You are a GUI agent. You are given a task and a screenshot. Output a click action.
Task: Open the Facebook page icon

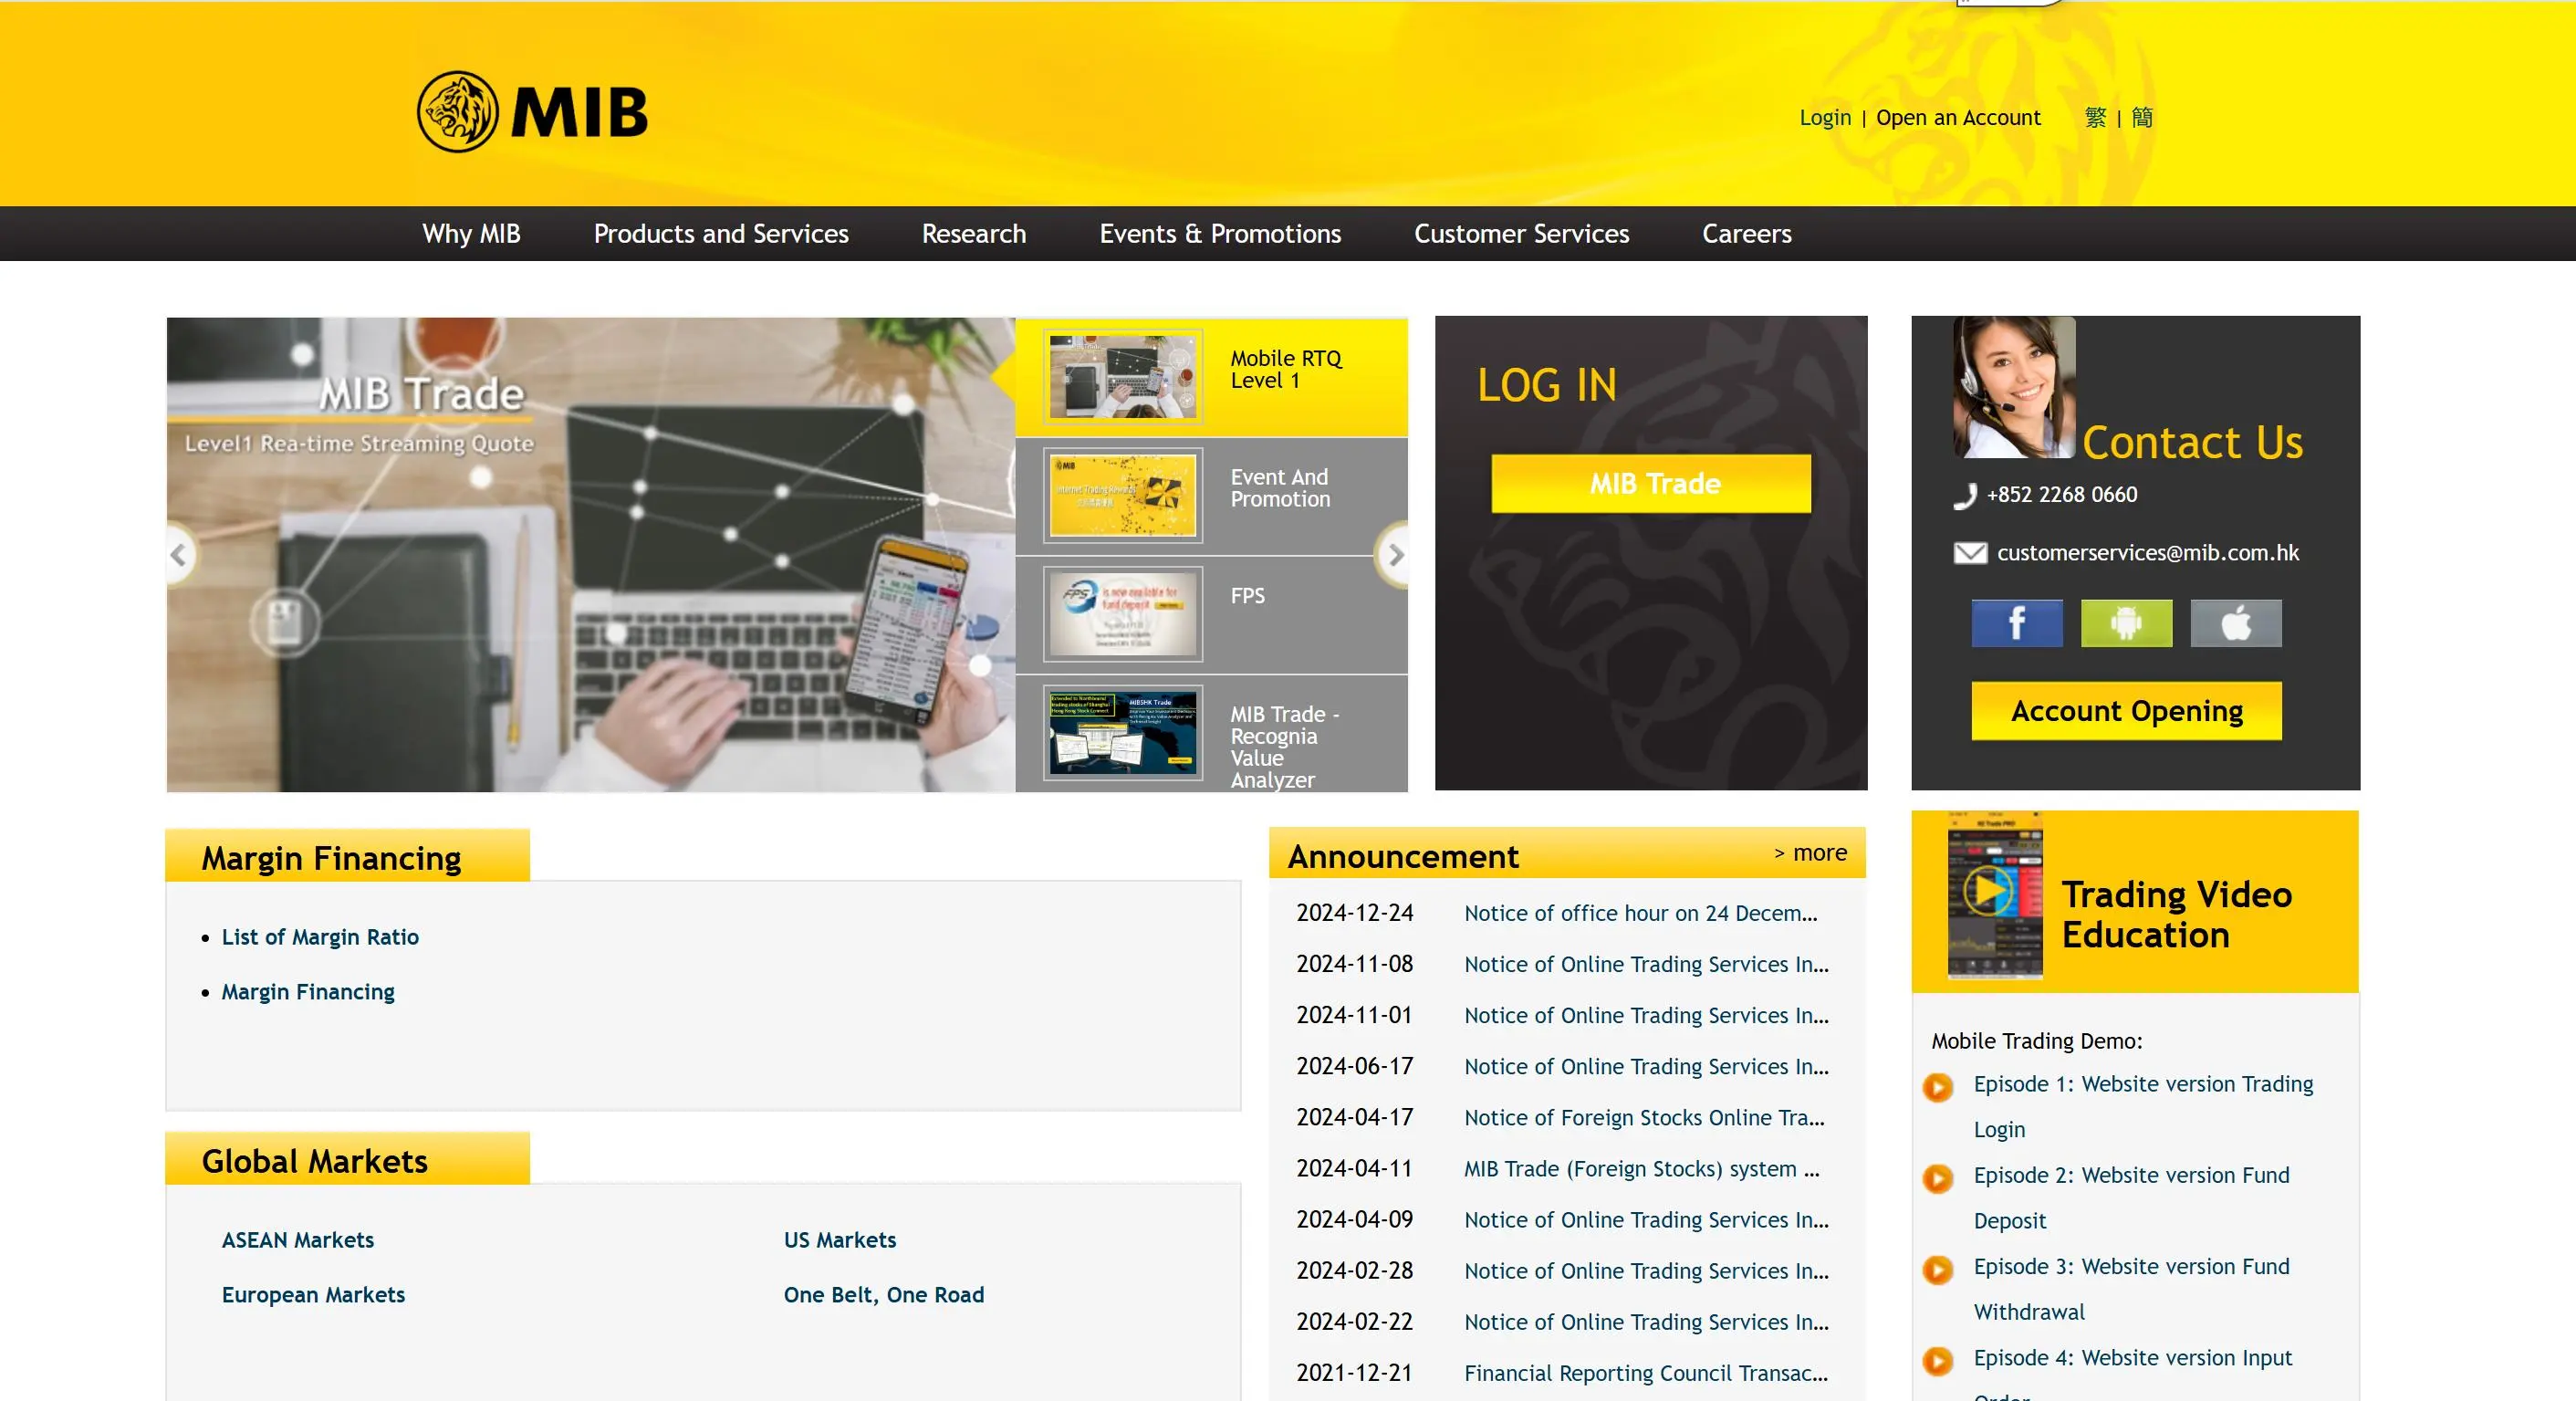tap(2016, 623)
